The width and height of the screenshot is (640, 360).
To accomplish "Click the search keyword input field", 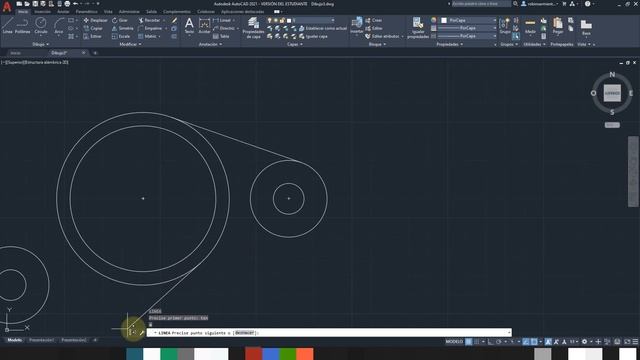I will click(x=481, y=4).
